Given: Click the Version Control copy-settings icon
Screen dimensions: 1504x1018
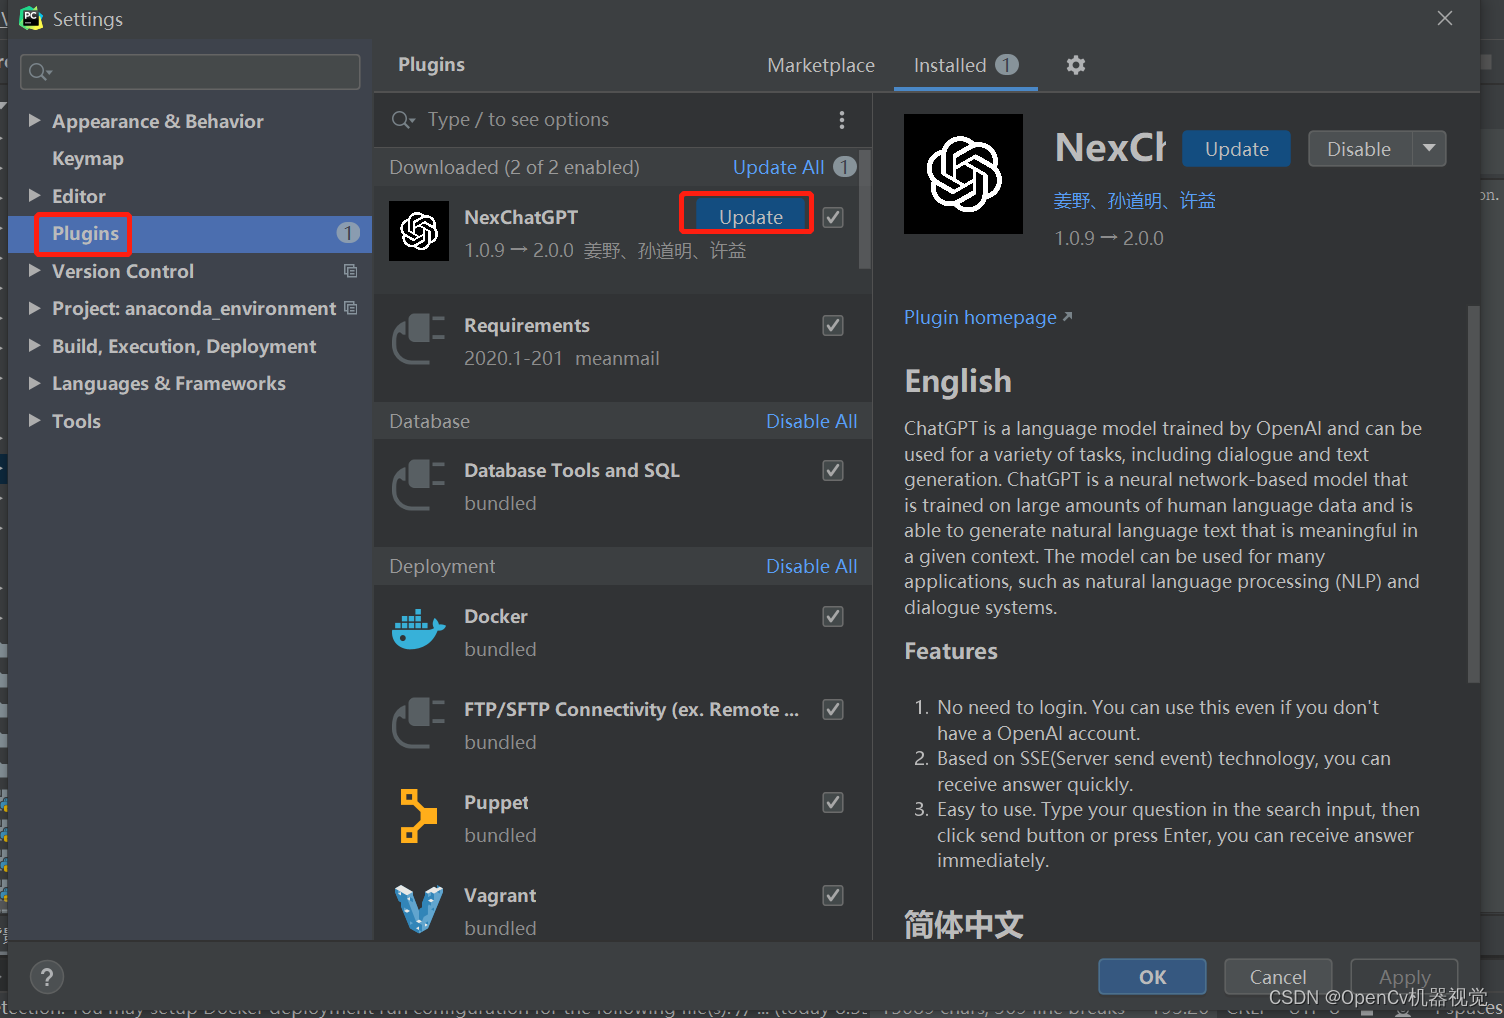Looking at the screenshot, I should tap(350, 271).
